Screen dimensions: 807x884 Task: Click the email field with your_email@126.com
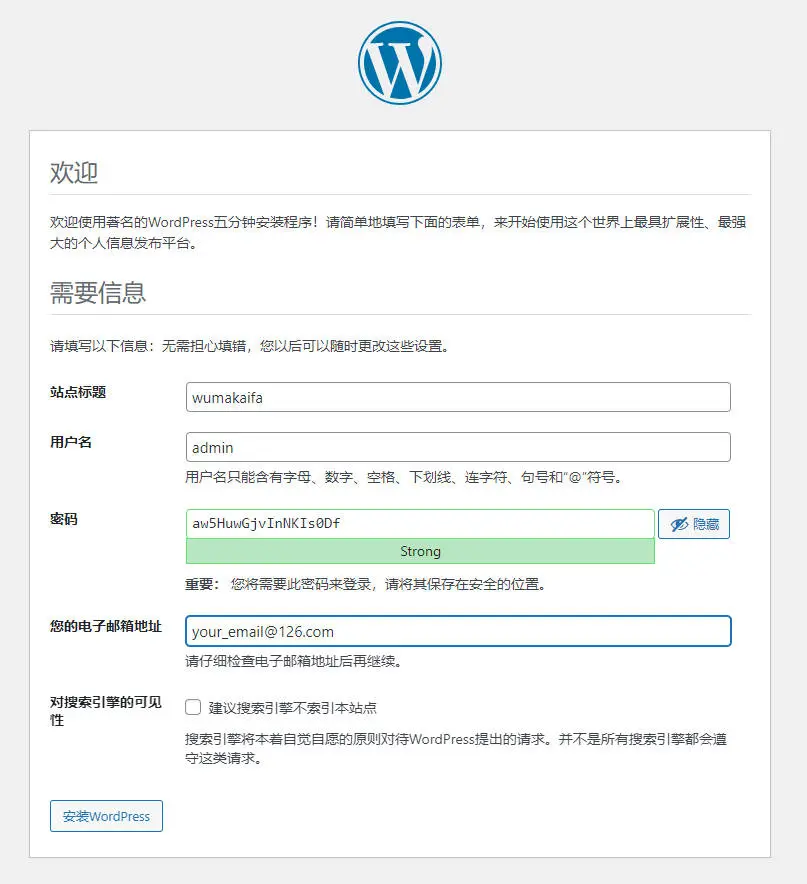tap(458, 631)
